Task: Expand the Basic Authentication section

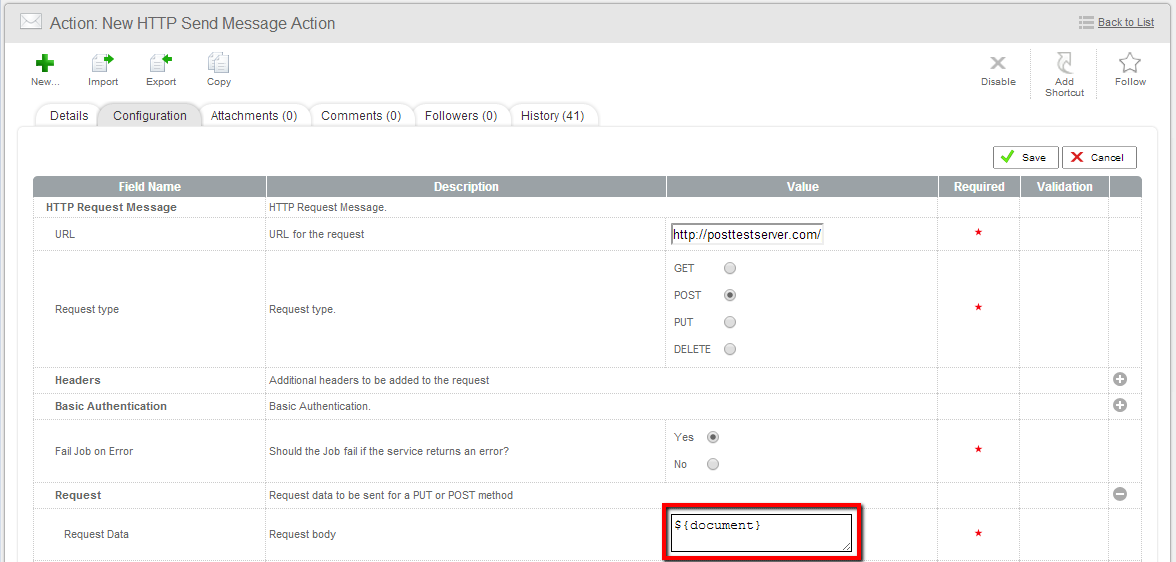Action: pos(1120,406)
